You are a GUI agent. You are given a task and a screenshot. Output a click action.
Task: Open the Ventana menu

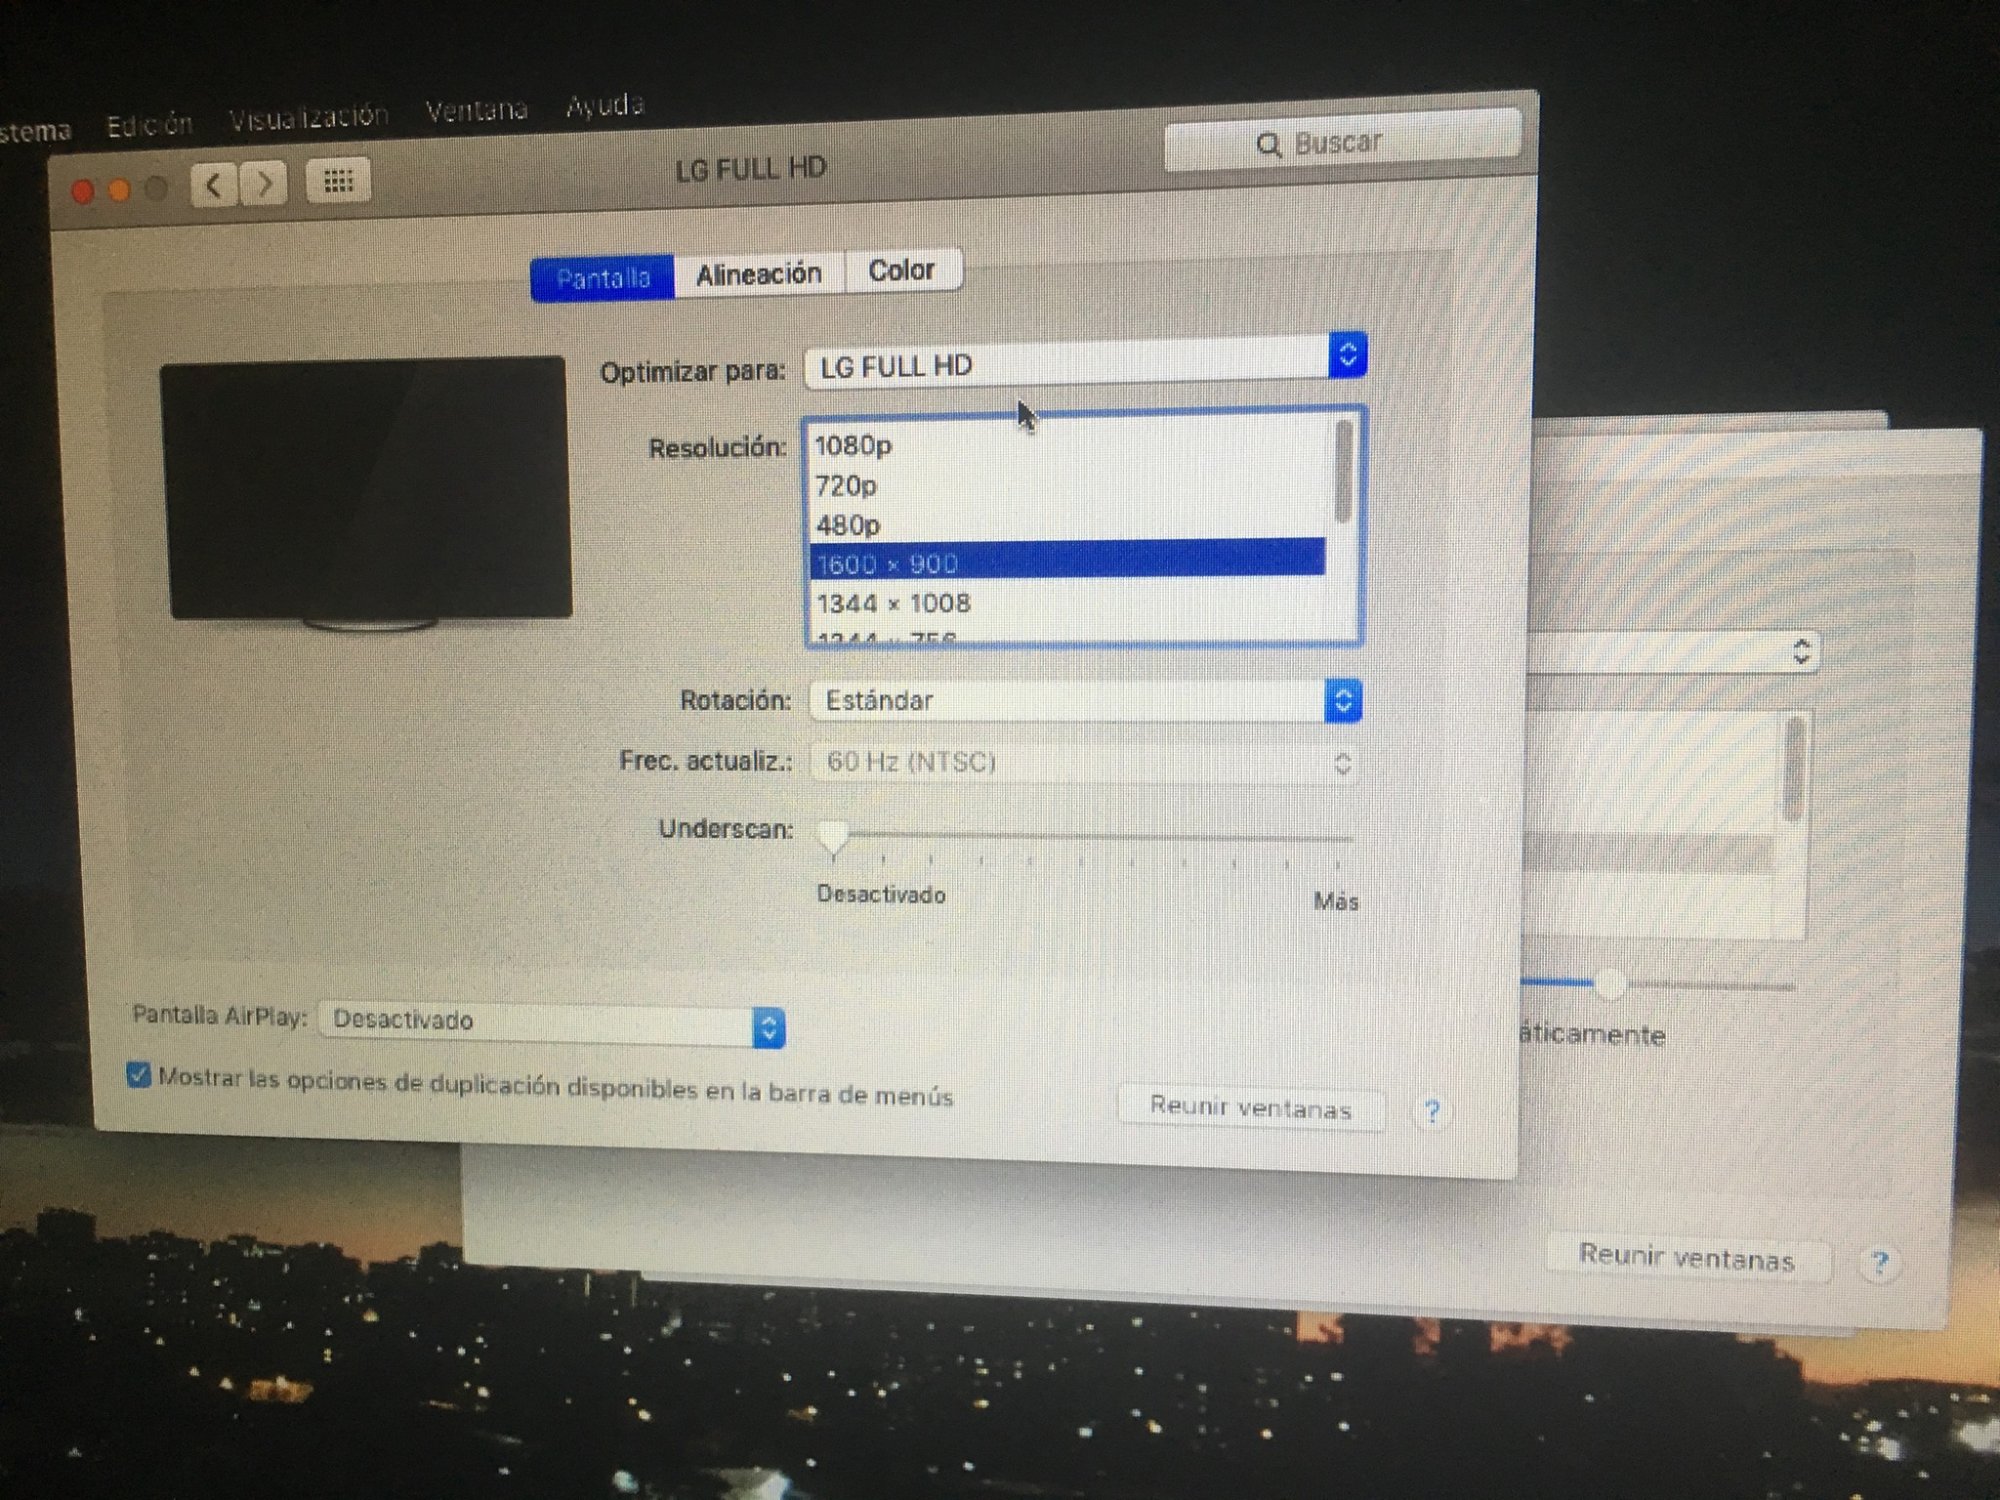(476, 109)
